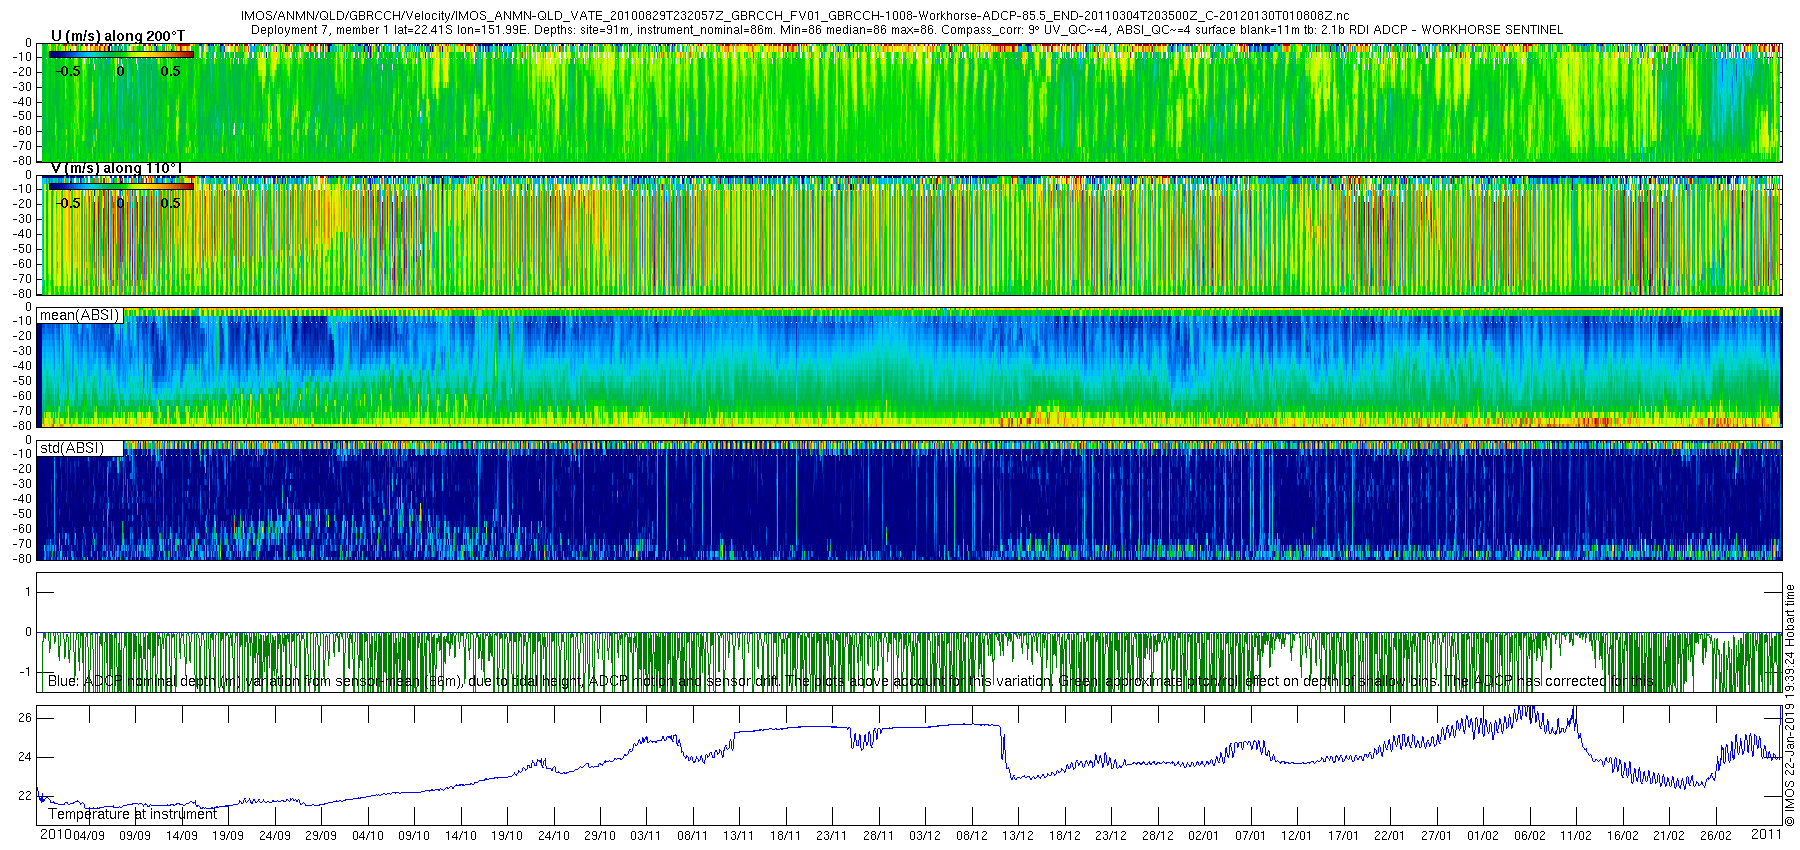This screenshot has height=850, width=1800.
Task: Click the 'U (m/s) along 200°T' title
Action: coord(118,36)
